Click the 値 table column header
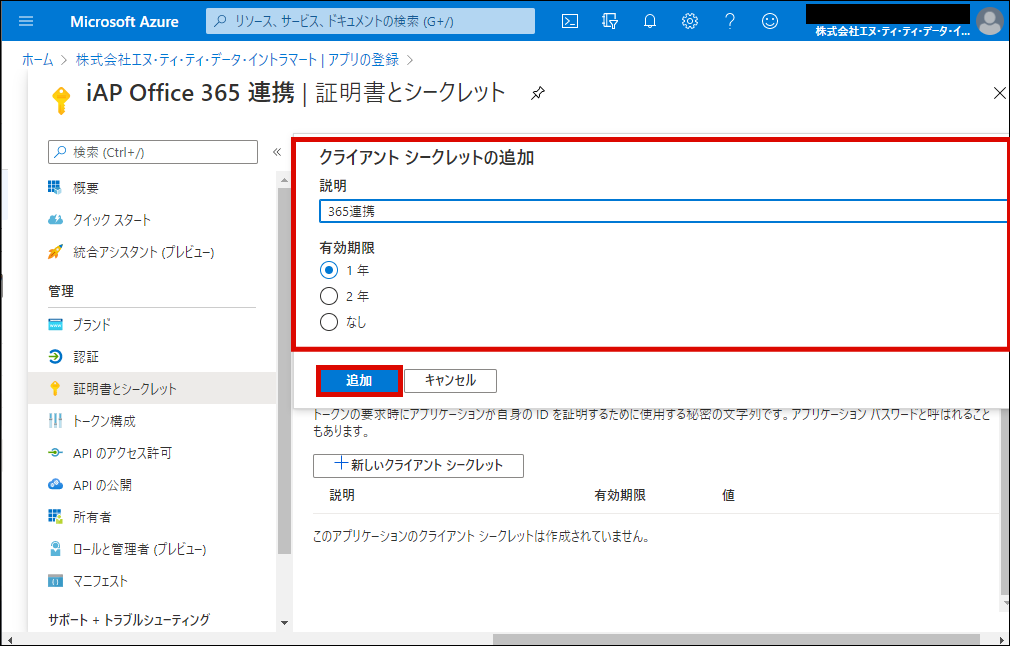The image size is (1010, 646). point(729,495)
